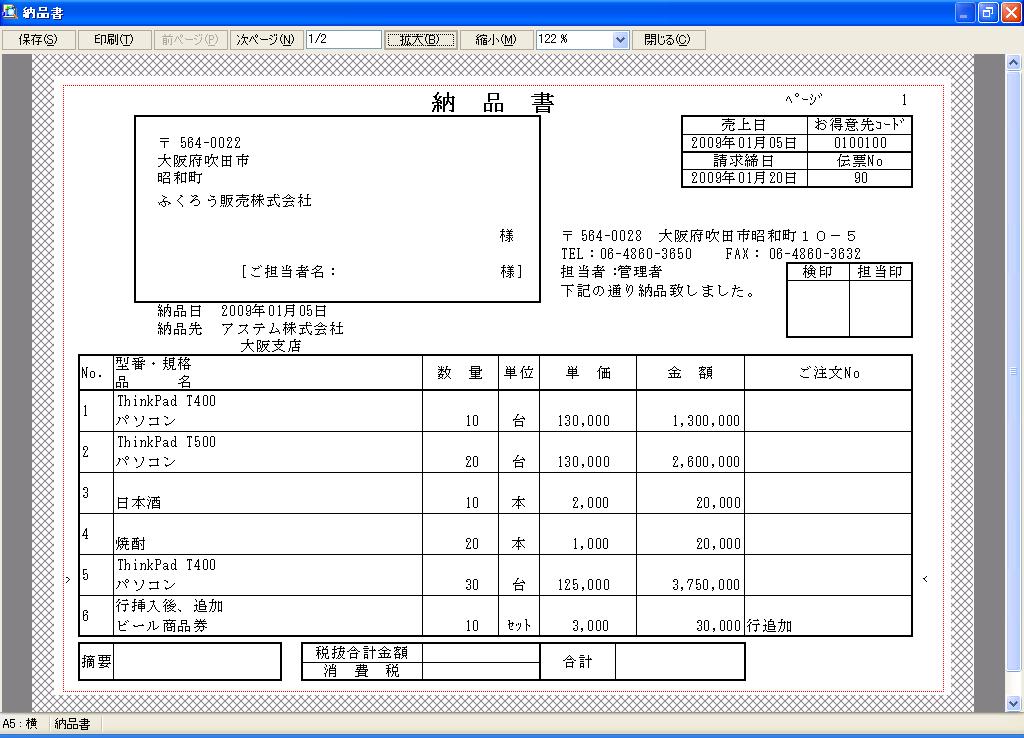Click the 検印 stamp box header

coord(818,272)
